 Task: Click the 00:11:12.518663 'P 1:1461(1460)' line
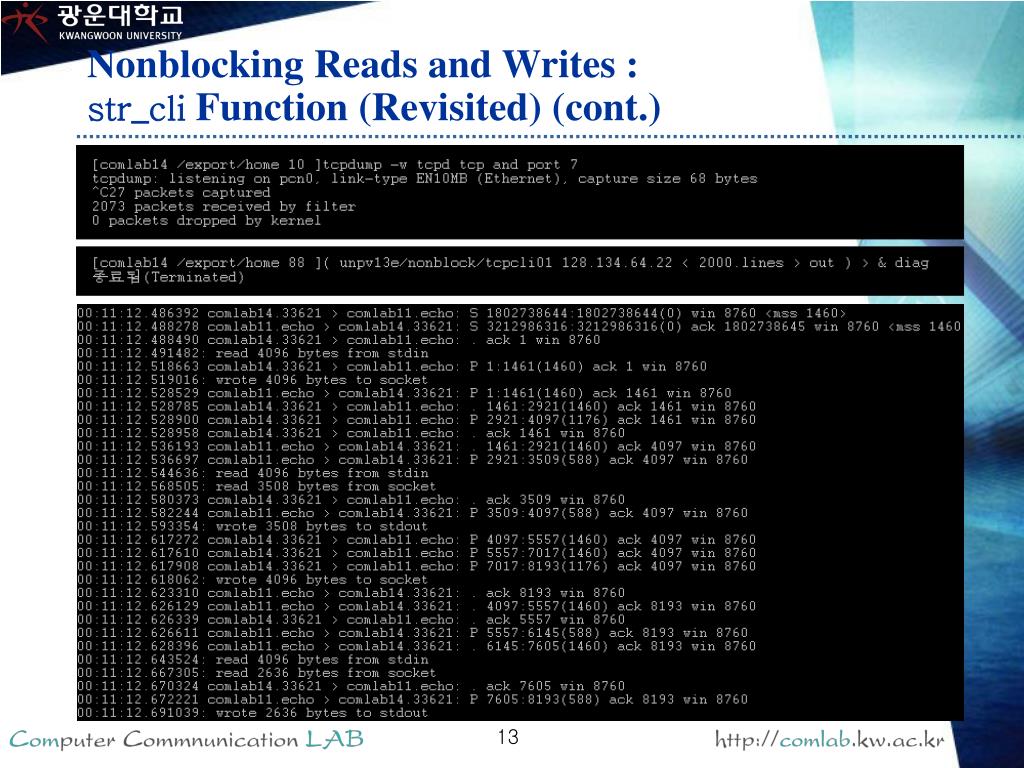[392, 366]
